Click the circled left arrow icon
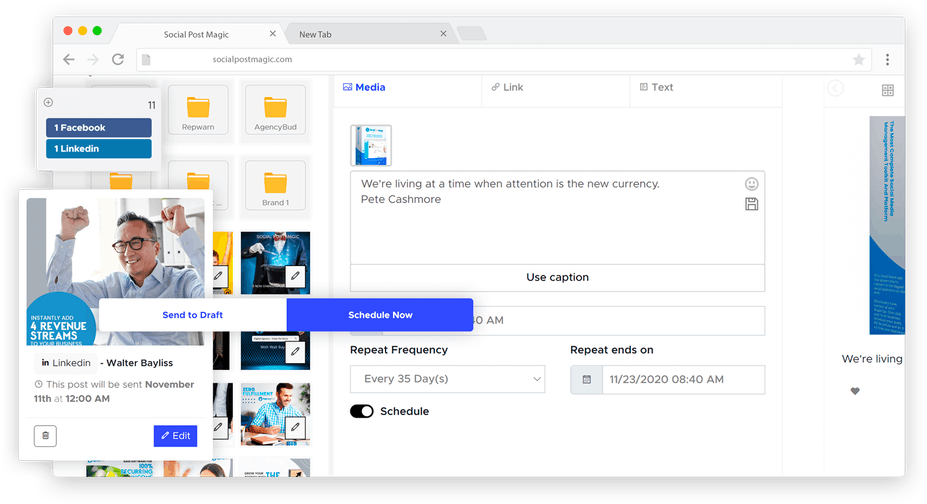 (835, 89)
